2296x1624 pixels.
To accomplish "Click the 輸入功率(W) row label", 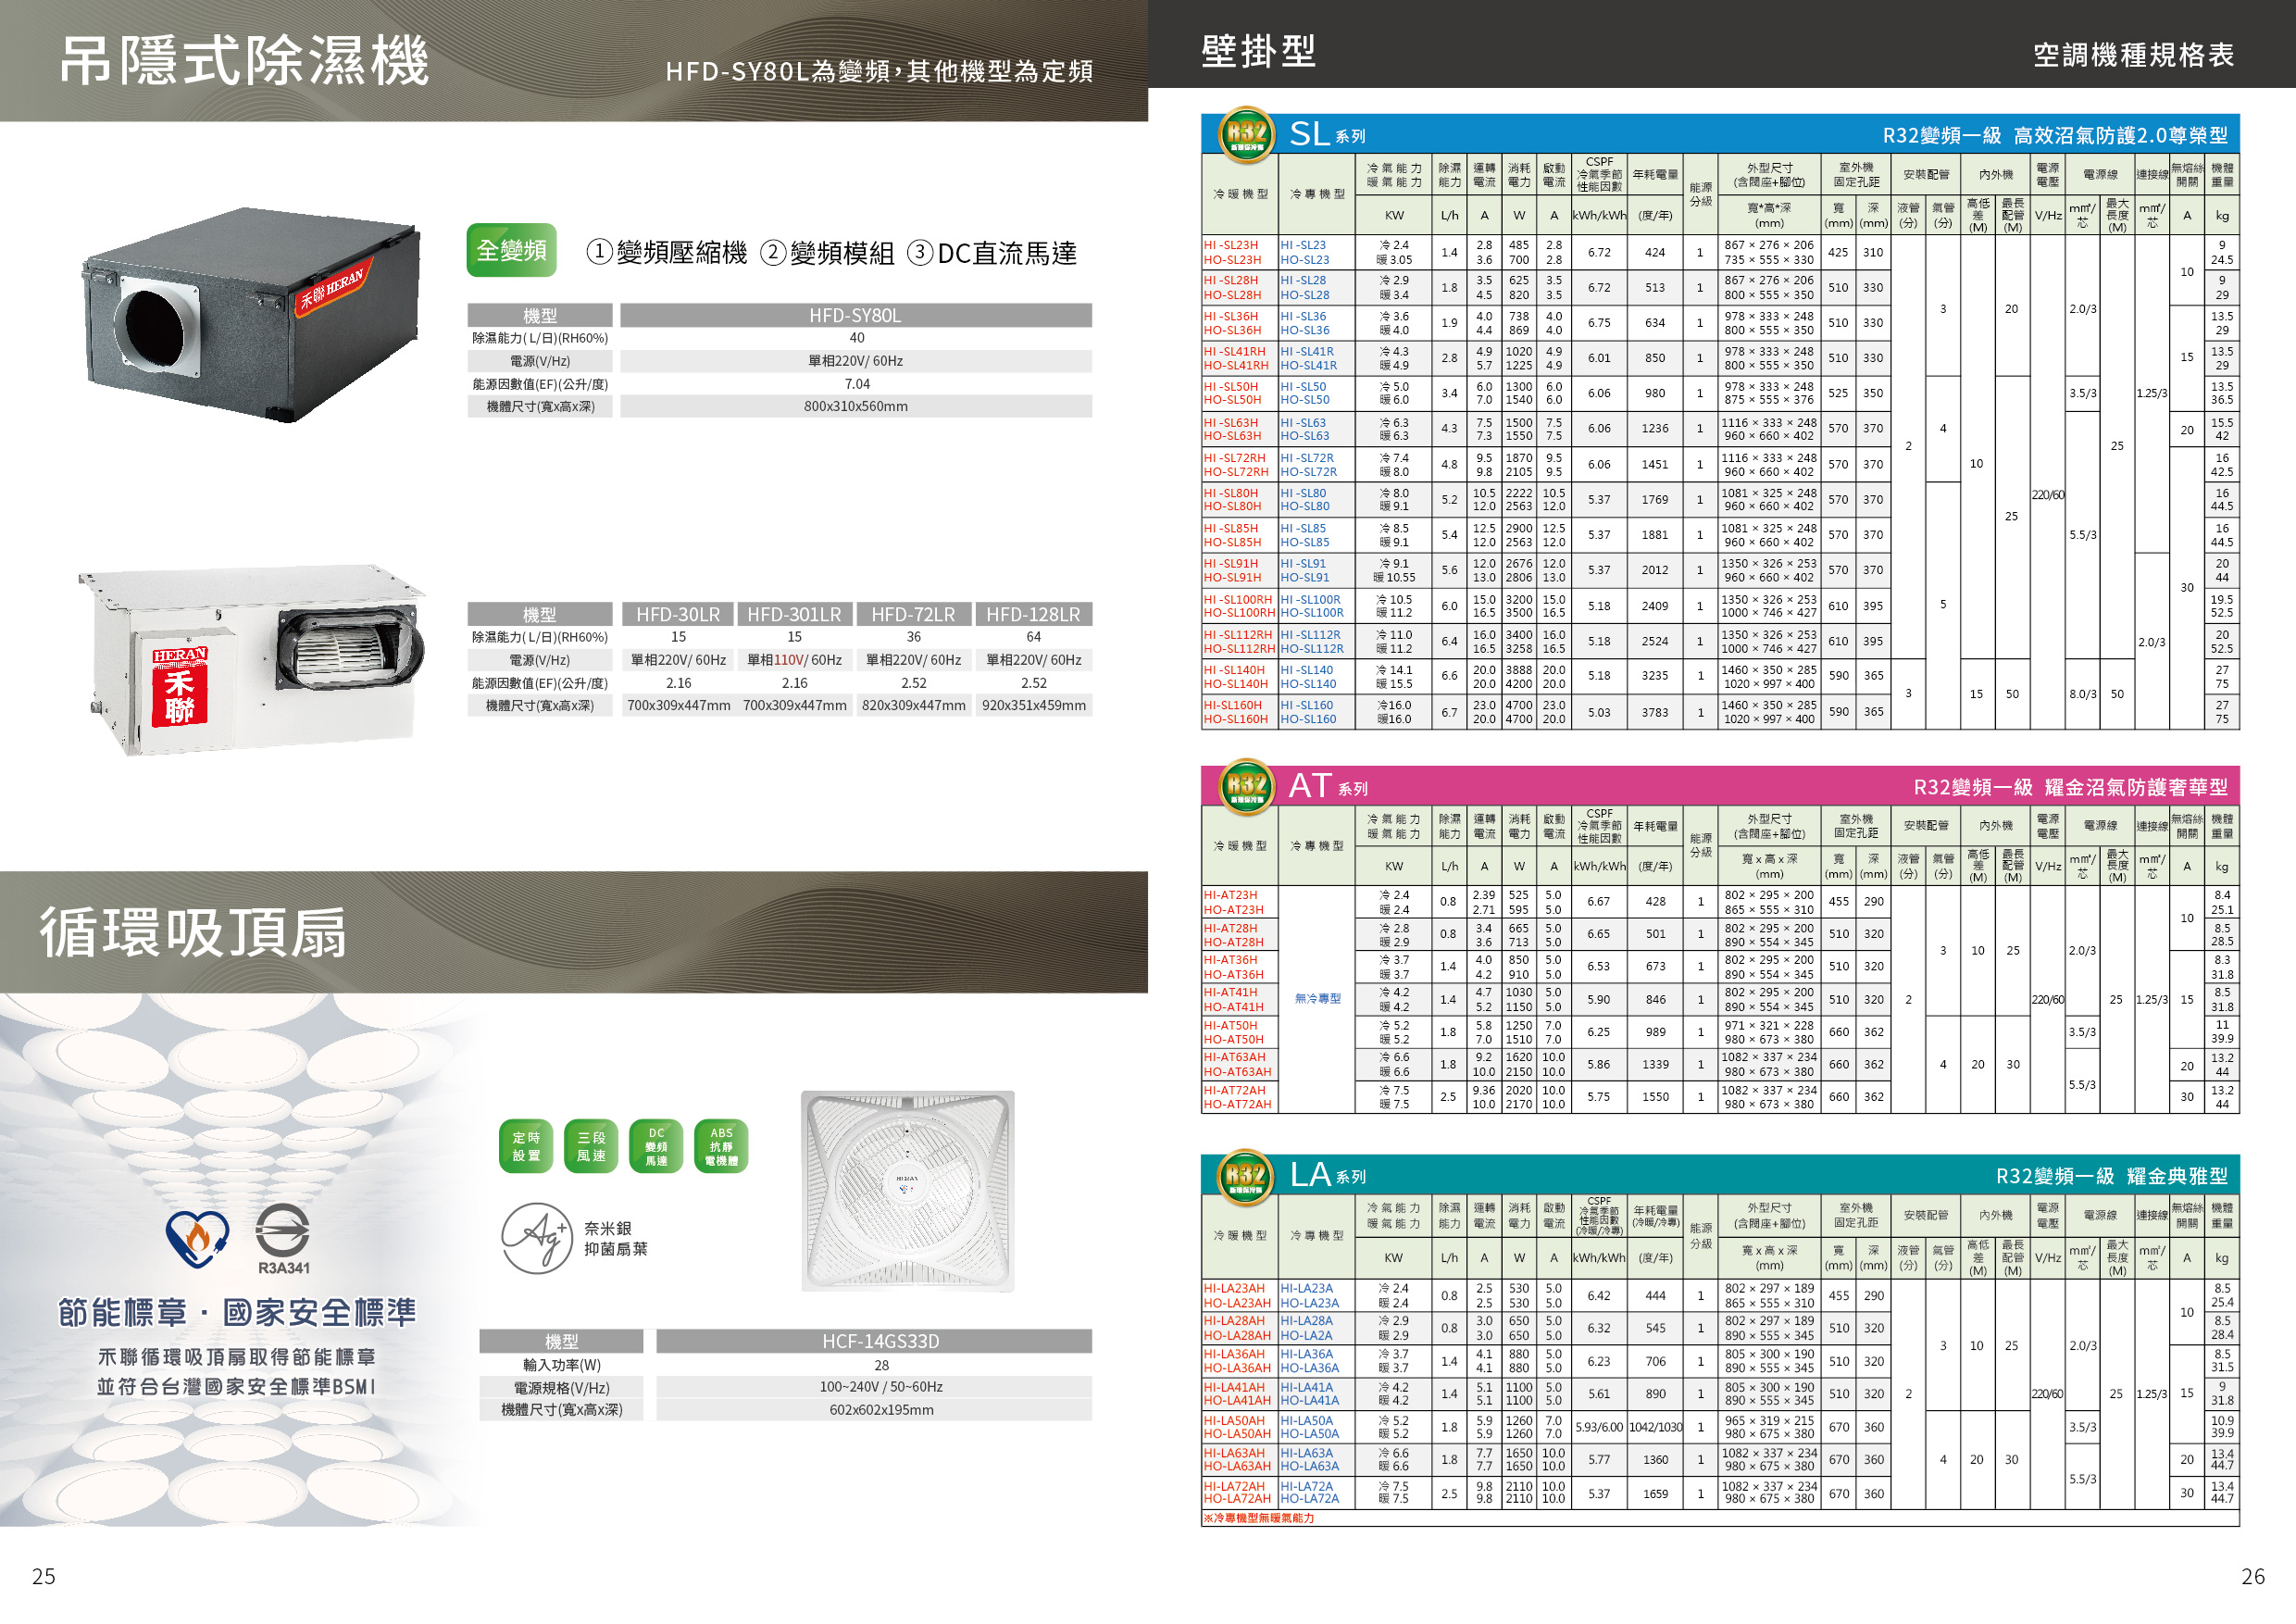I will click(x=562, y=1364).
